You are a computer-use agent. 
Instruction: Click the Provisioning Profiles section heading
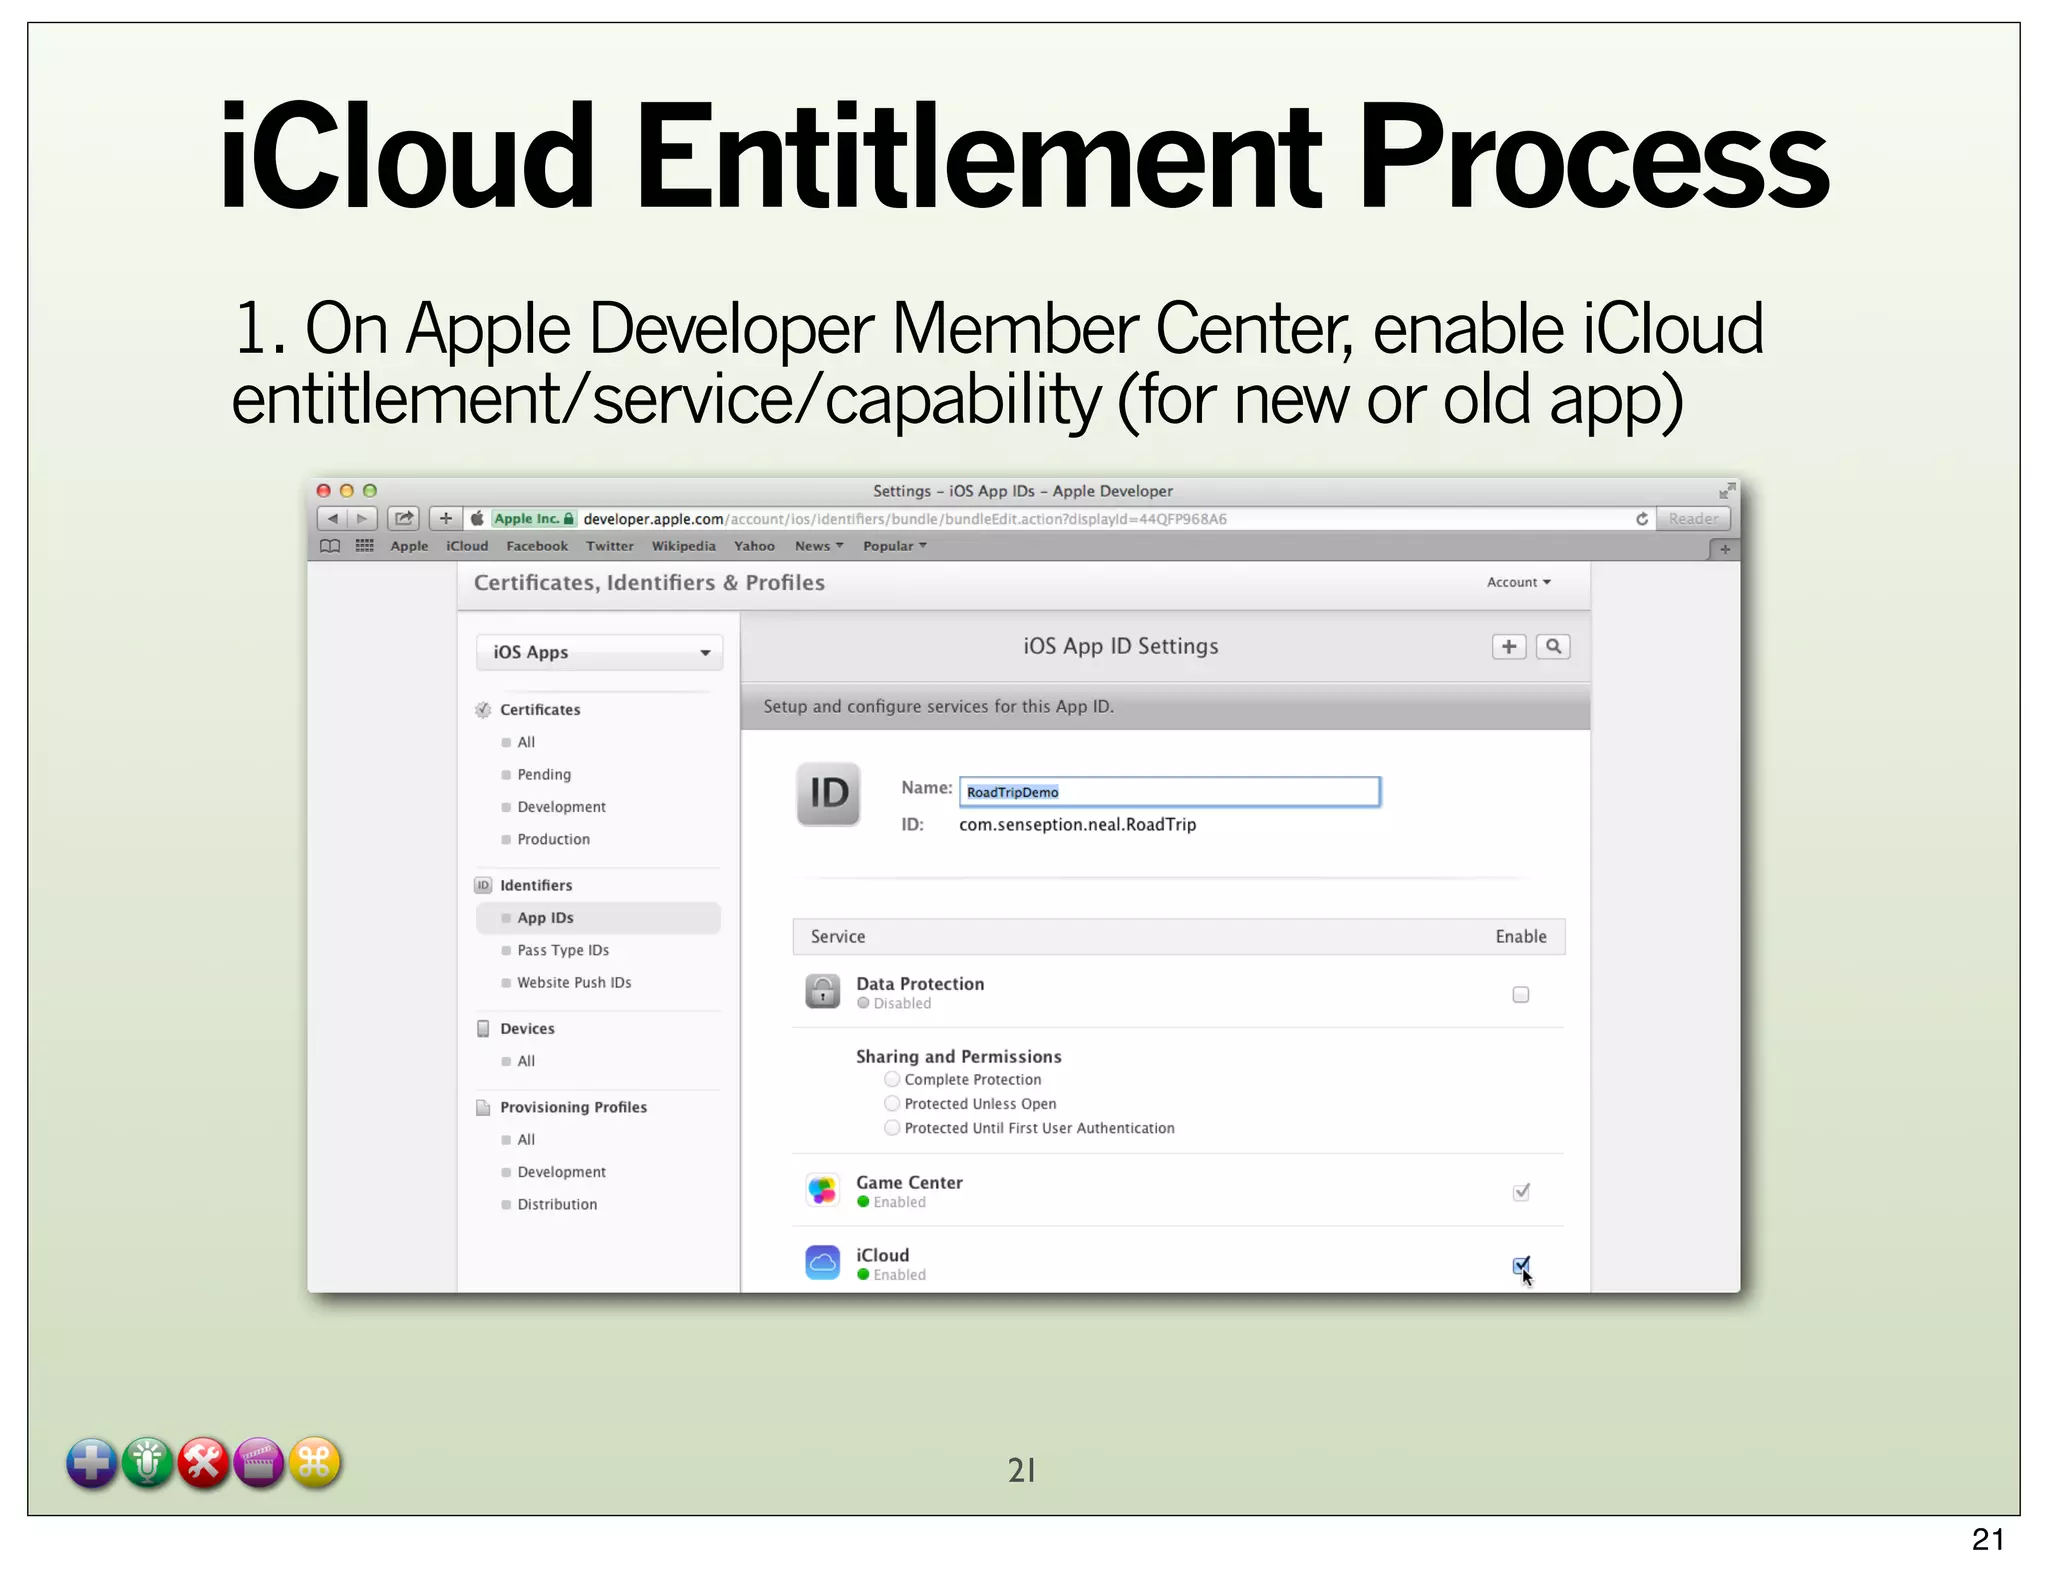(573, 1107)
